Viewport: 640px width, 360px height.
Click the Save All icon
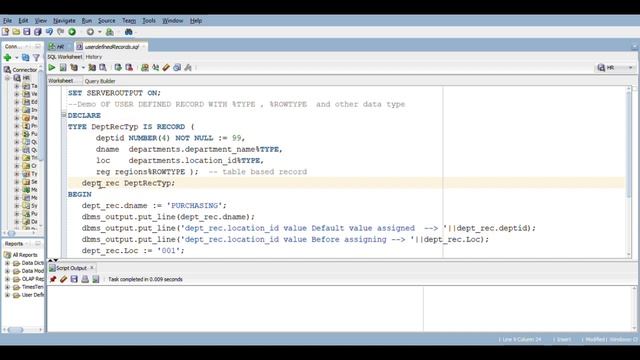point(38,32)
